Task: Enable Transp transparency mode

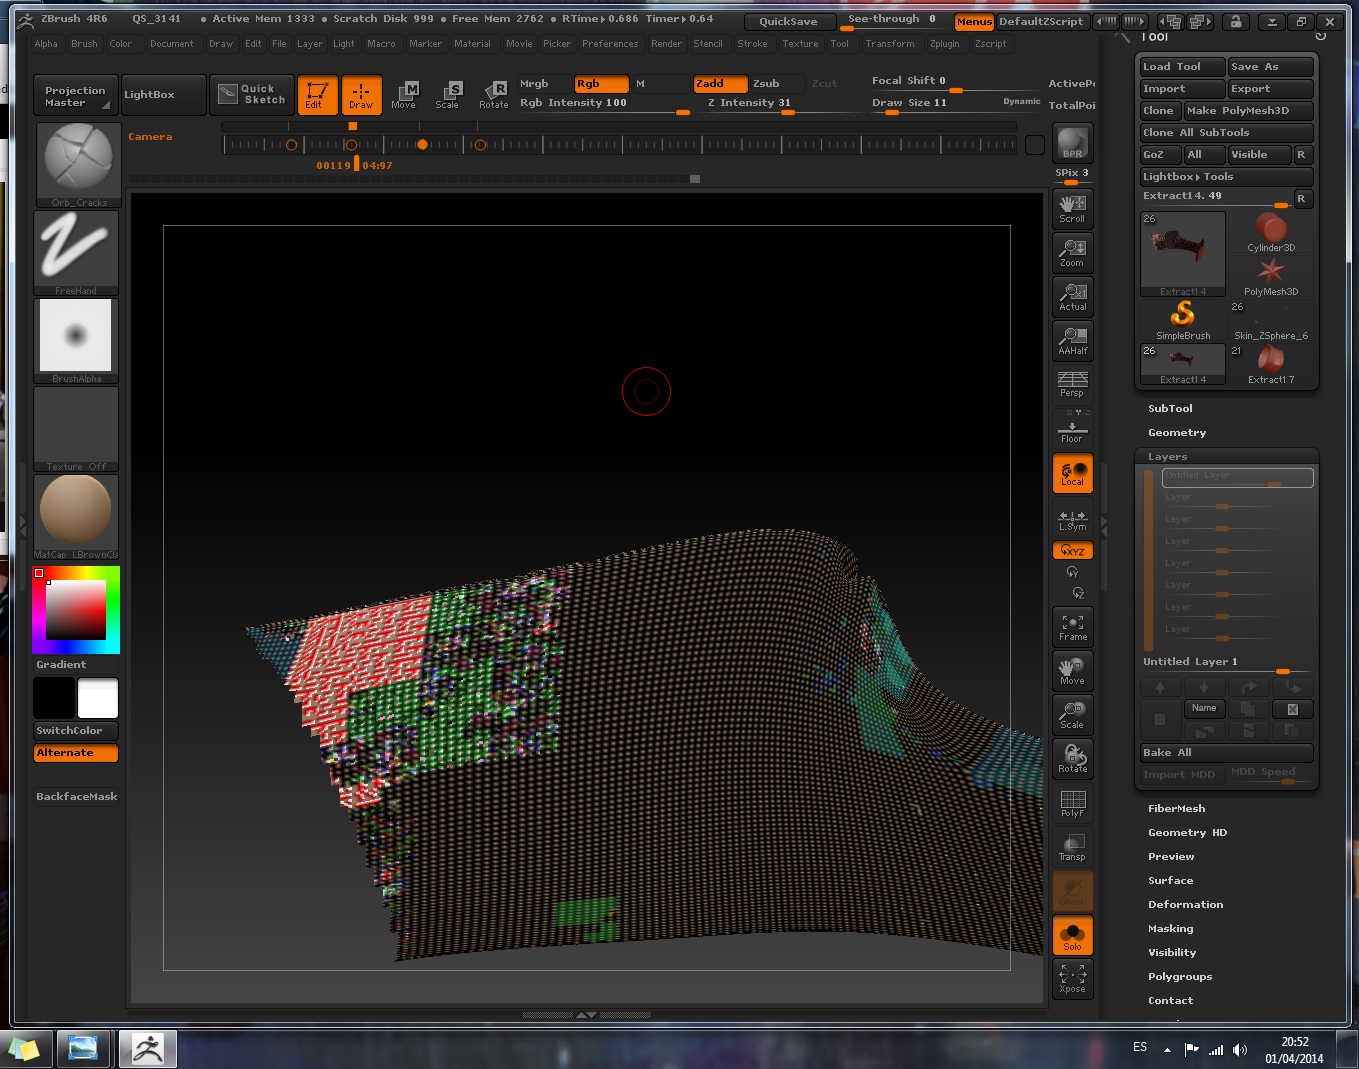Action: (x=1072, y=847)
